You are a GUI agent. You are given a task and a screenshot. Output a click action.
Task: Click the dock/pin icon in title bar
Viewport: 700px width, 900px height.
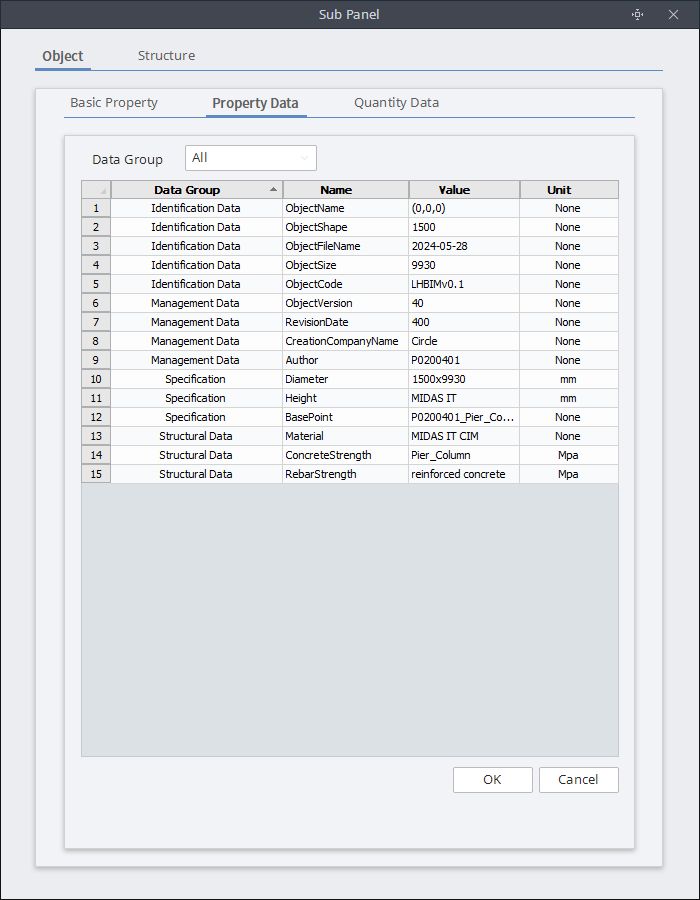[x=638, y=14]
